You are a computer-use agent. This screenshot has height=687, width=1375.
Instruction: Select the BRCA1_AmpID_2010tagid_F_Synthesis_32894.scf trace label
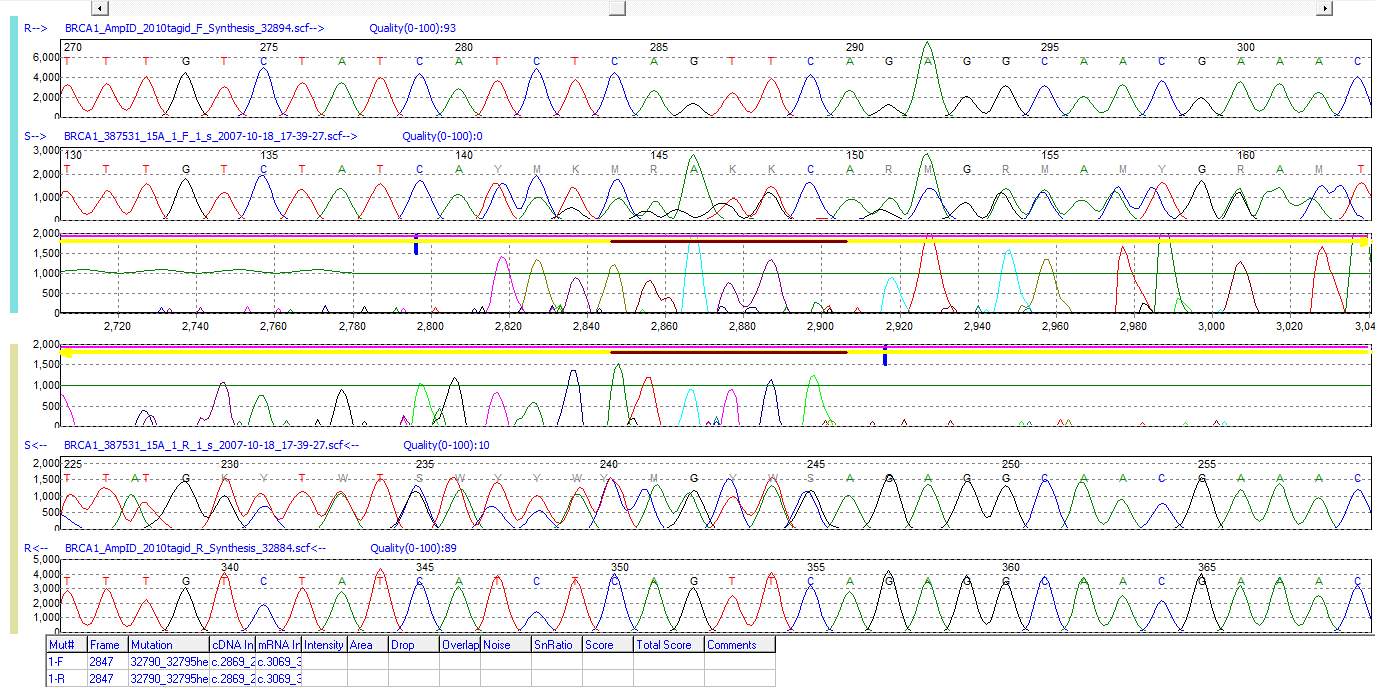[x=196, y=30]
